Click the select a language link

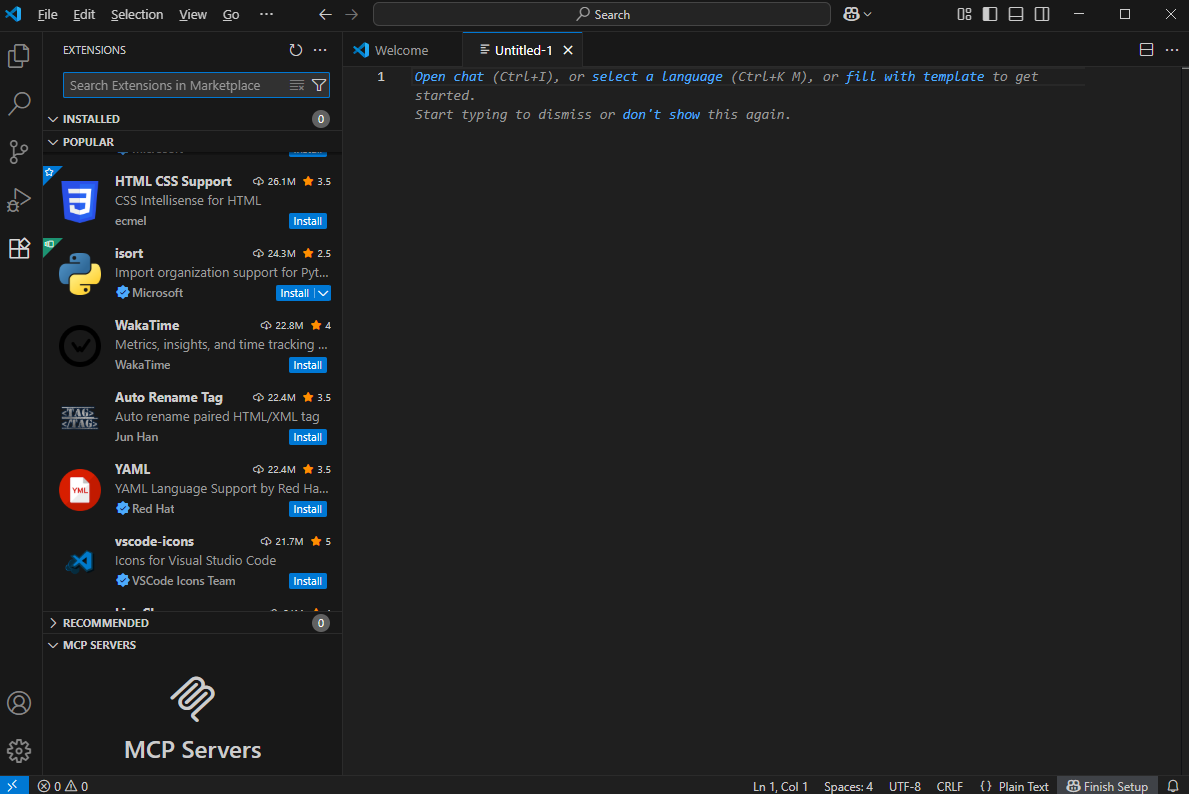click(657, 77)
